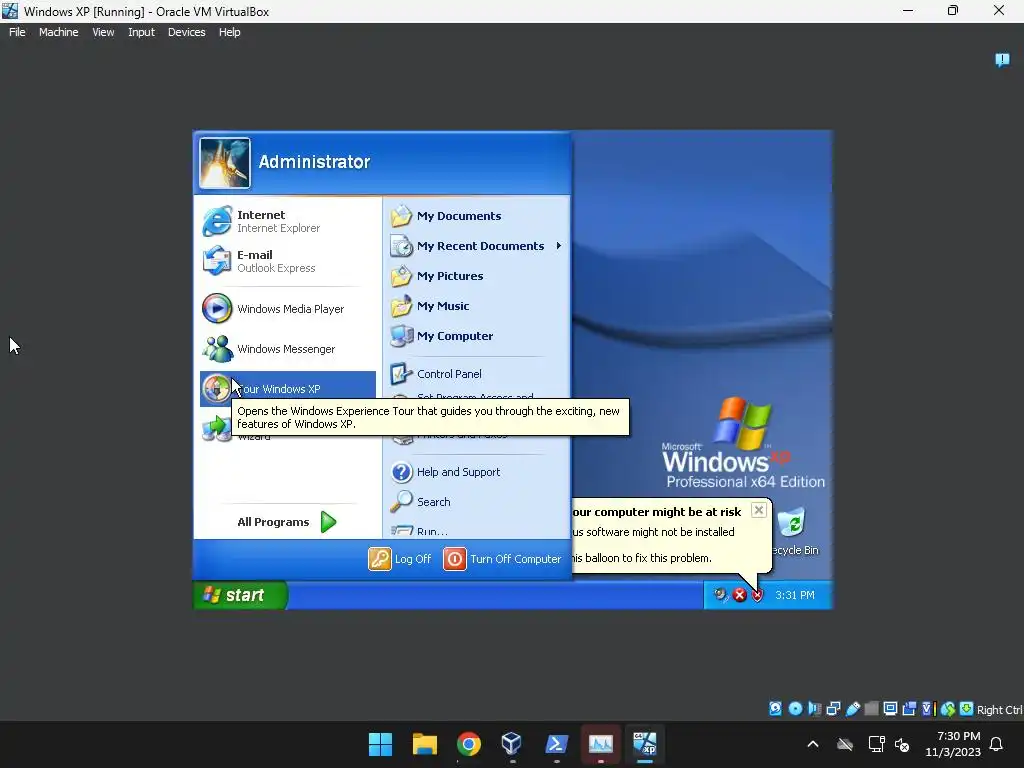Open Search from the Start menu
Viewport: 1024px width, 768px height.
(477, 502)
